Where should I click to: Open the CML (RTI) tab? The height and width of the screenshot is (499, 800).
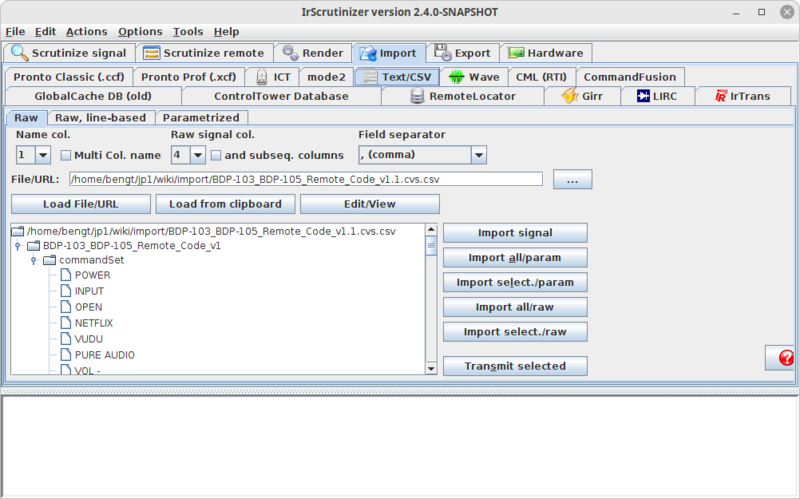pyautogui.click(x=541, y=77)
